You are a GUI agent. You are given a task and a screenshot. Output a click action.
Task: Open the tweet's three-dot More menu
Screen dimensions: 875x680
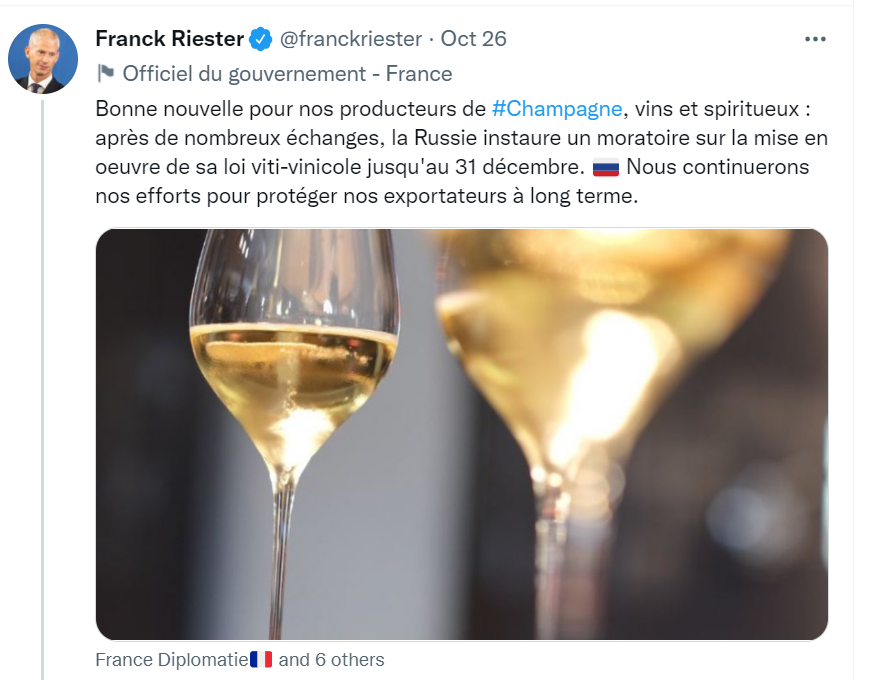(816, 39)
